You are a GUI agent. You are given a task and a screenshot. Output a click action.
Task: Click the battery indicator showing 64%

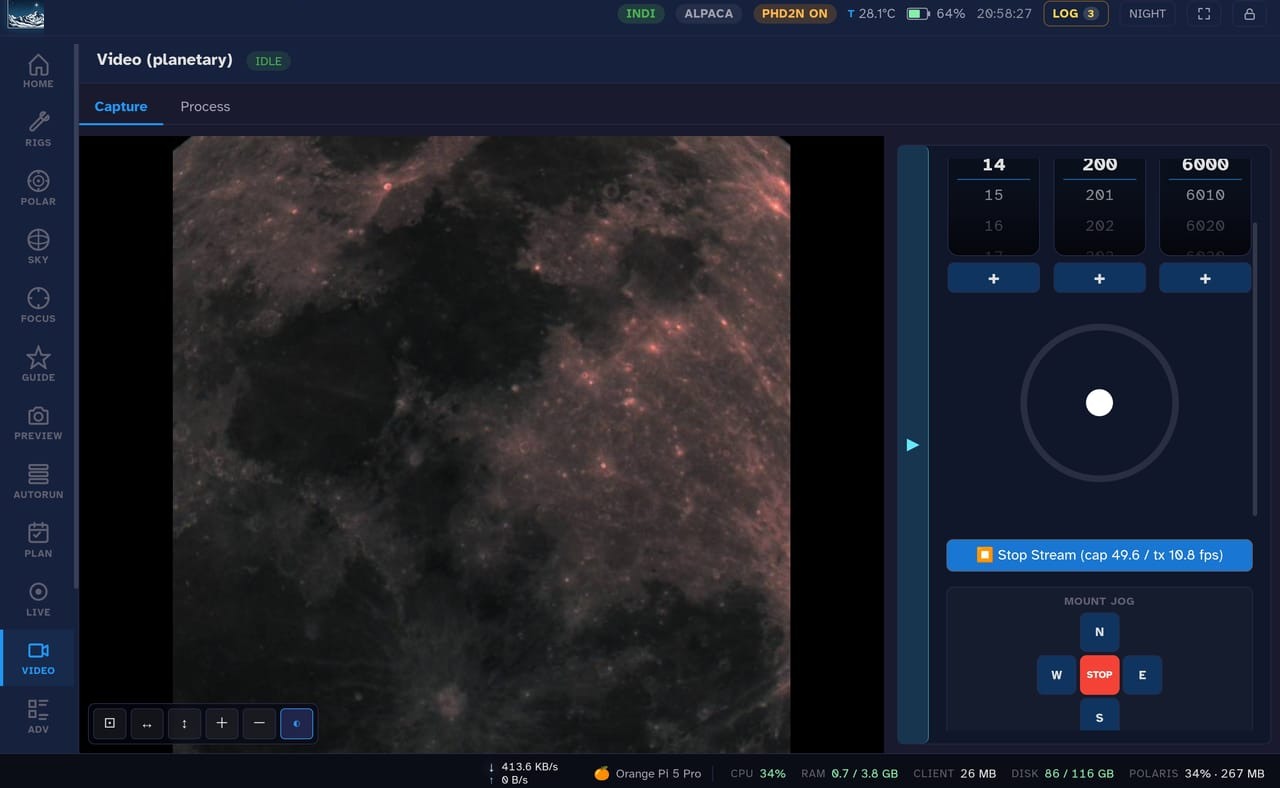pos(936,14)
